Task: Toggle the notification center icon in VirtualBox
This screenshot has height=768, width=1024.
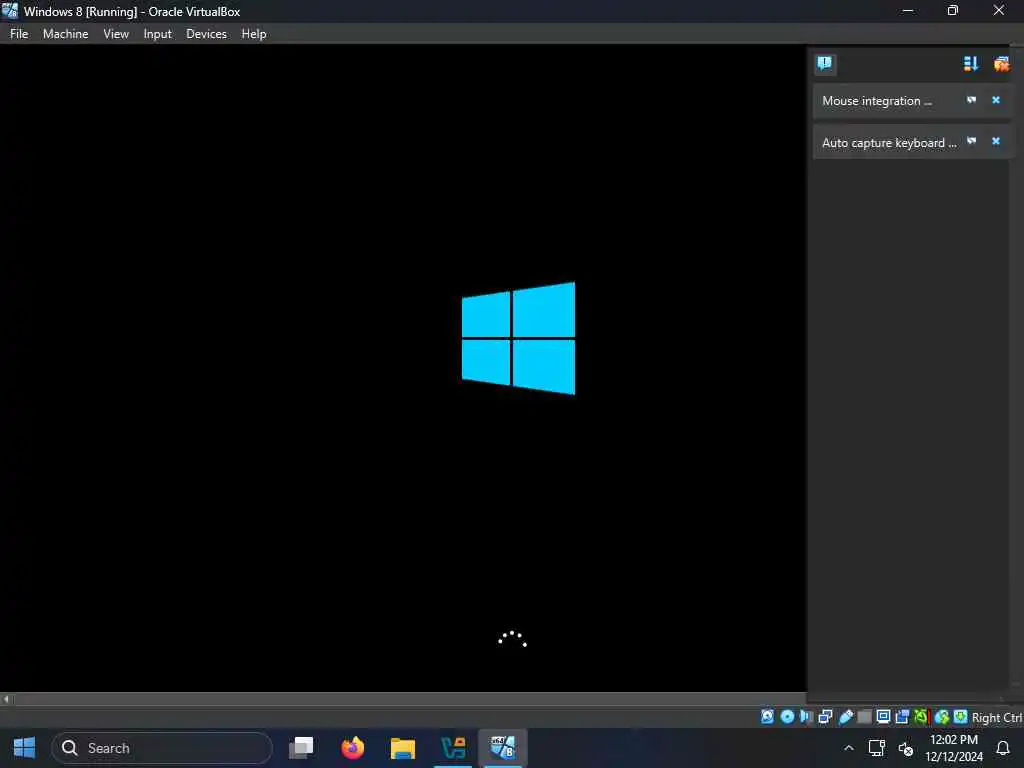Action: (x=825, y=63)
